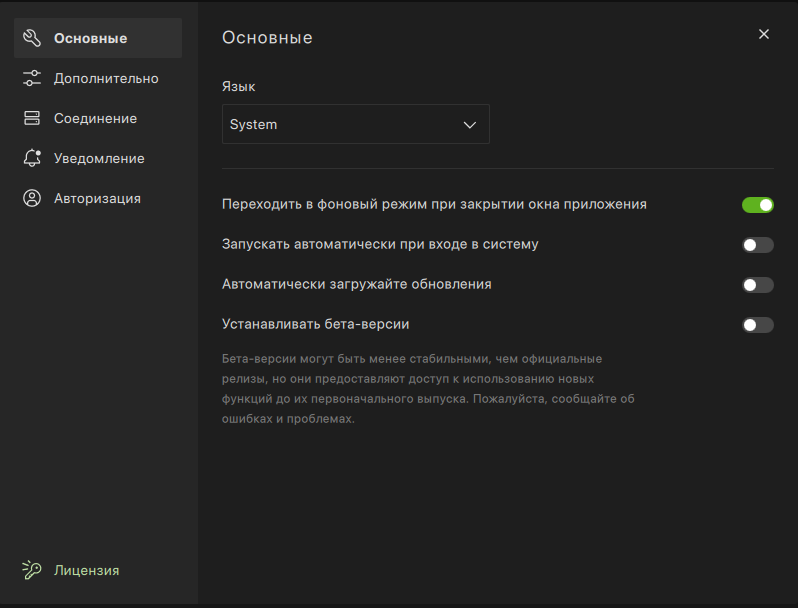Viewport: 798px width, 608px height.
Task: Switch to the Дополнительно settings section
Action: point(106,78)
